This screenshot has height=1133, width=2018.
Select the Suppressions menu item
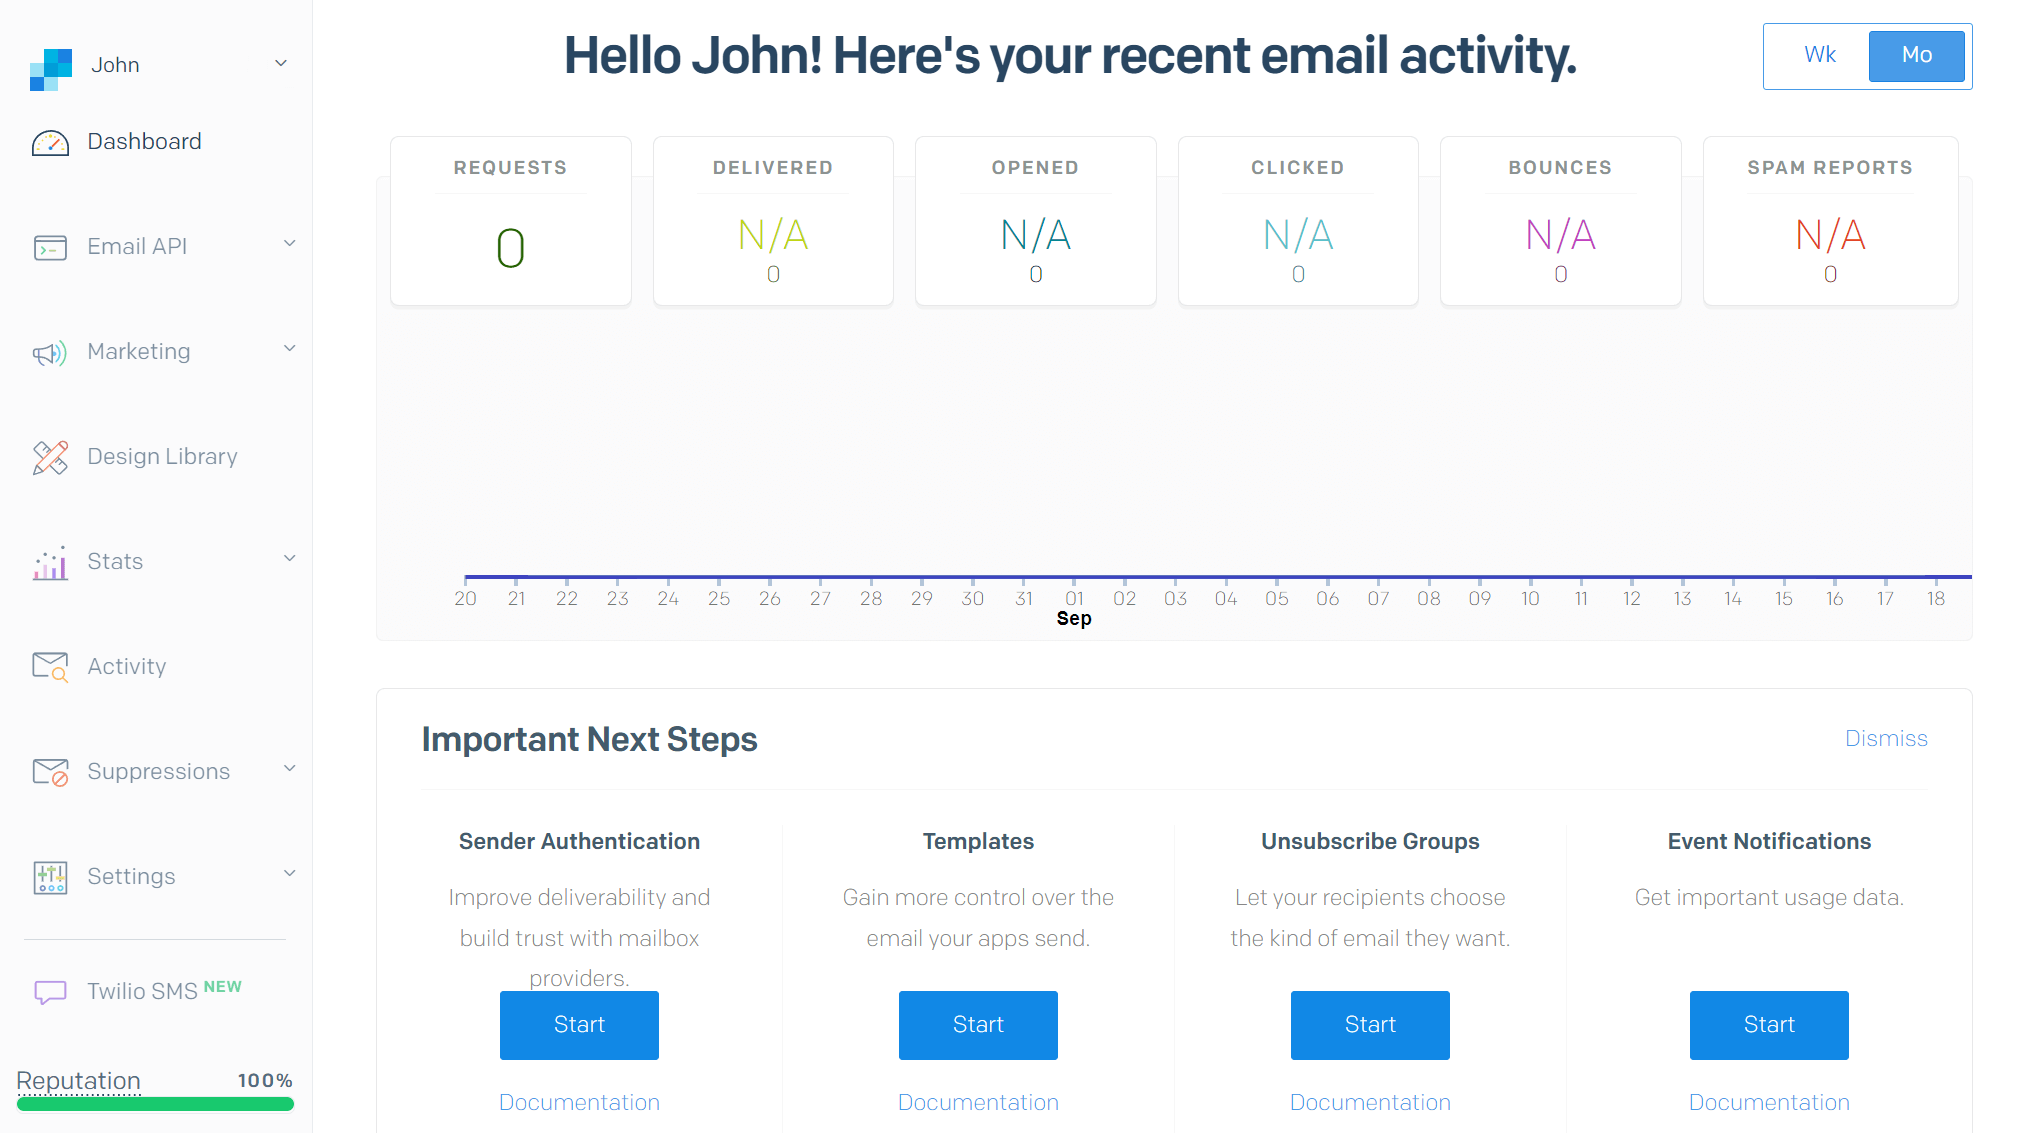[x=159, y=771]
